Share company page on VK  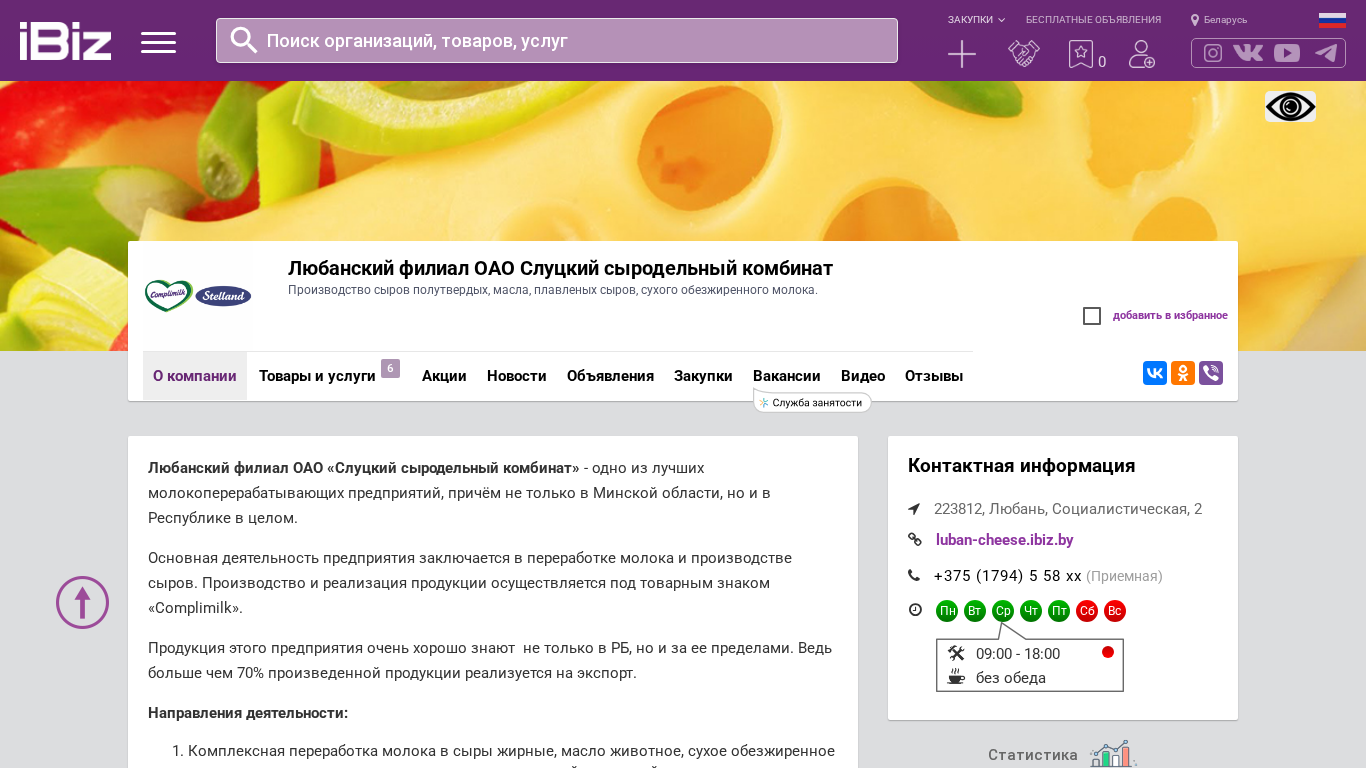pos(1155,373)
